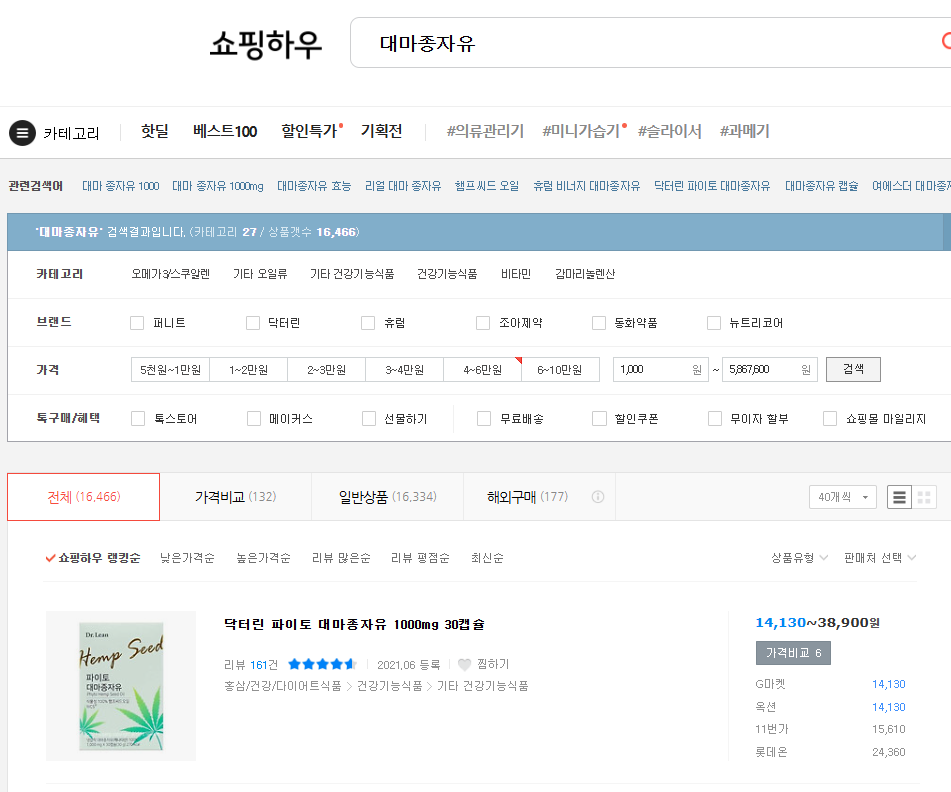951x792 pixels.
Task: Check the 무이자 할부 option
Action: pyautogui.click(x=715, y=418)
